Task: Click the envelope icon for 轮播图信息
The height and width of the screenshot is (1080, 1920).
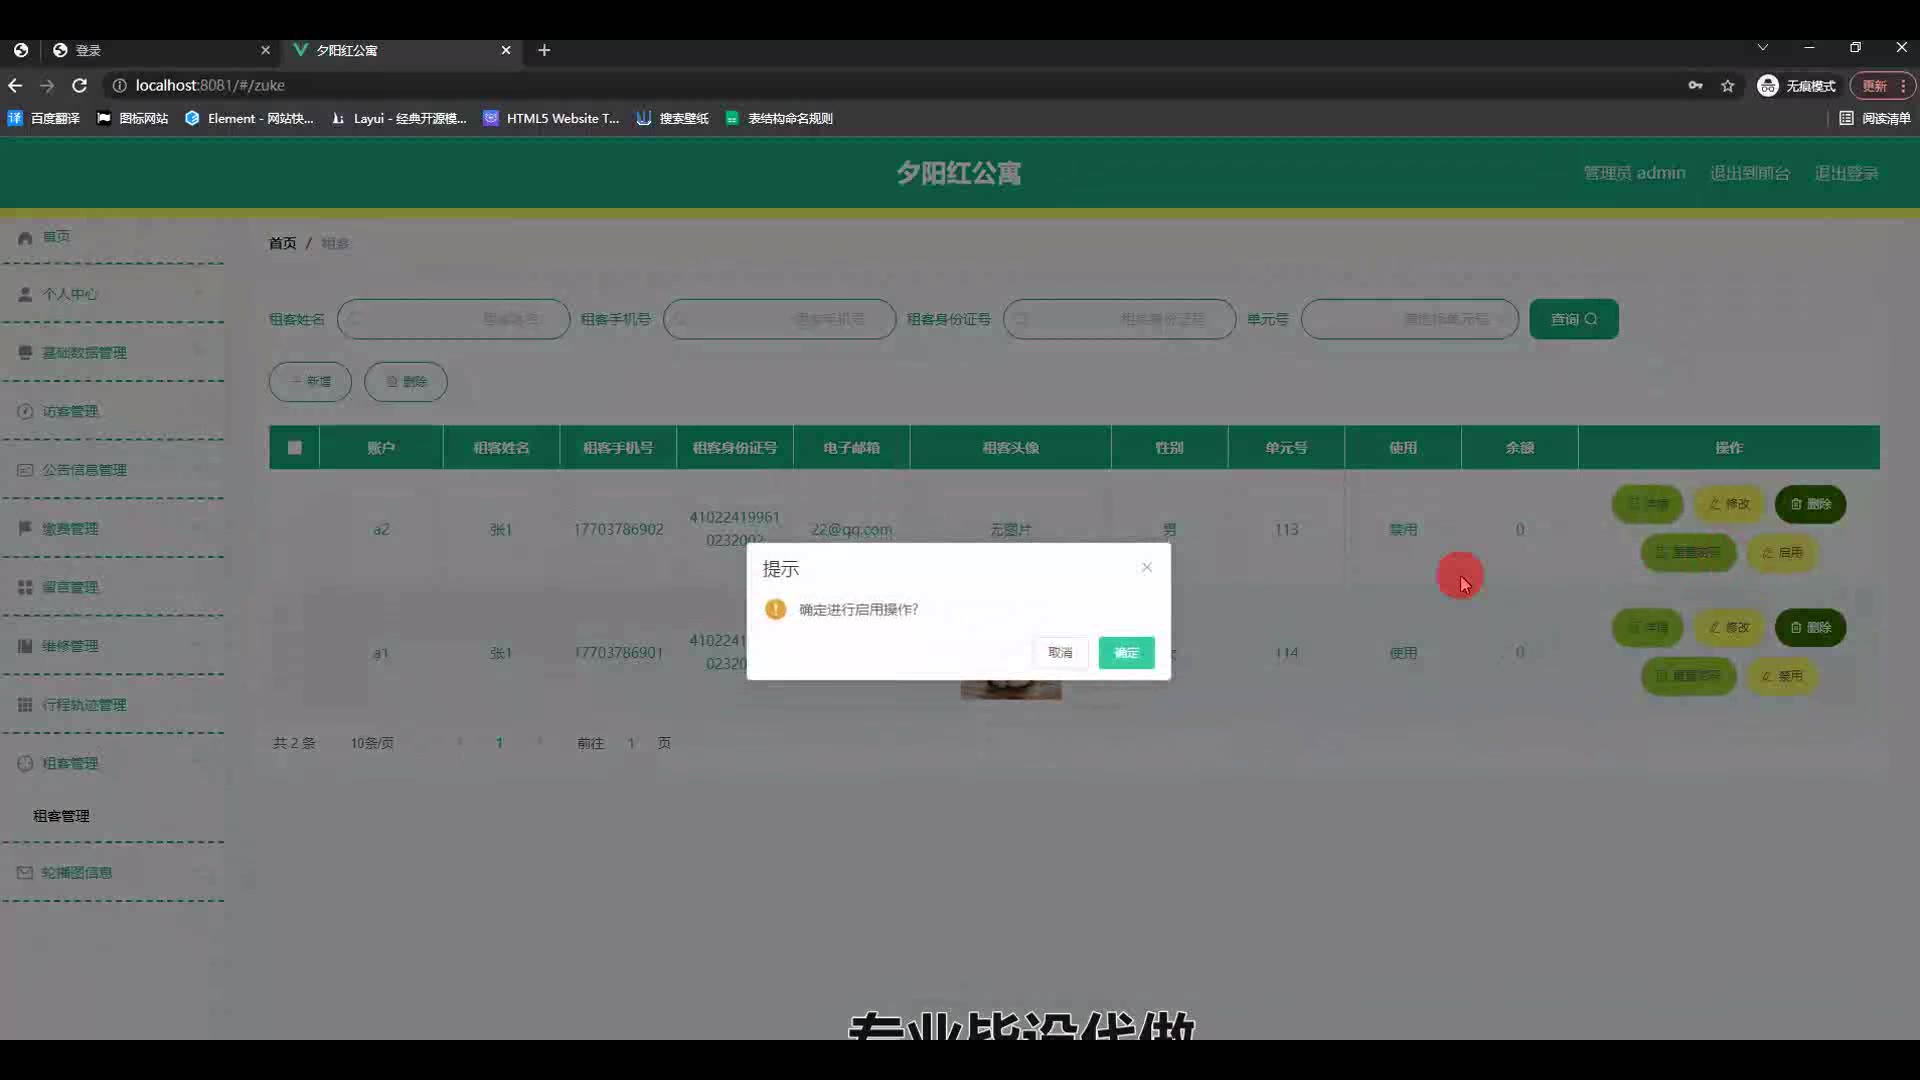Action: pyautogui.click(x=25, y=873)
